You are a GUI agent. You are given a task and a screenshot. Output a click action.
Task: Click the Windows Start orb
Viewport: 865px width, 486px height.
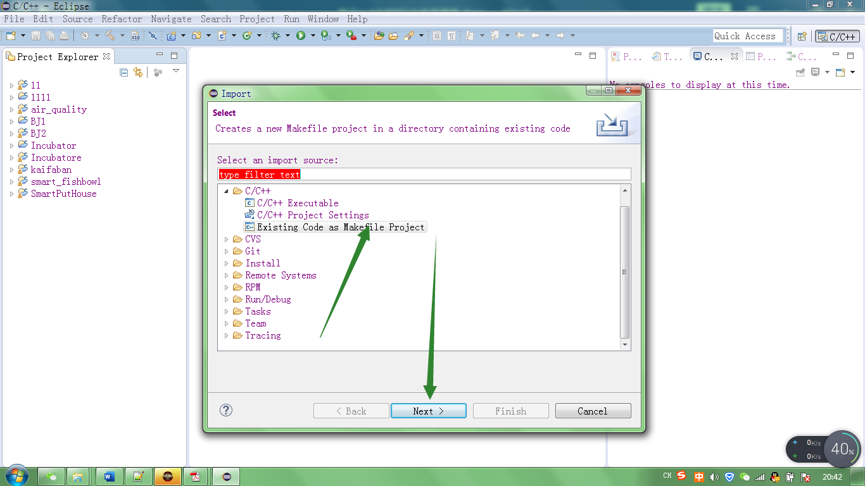click(x=16, y=476)
